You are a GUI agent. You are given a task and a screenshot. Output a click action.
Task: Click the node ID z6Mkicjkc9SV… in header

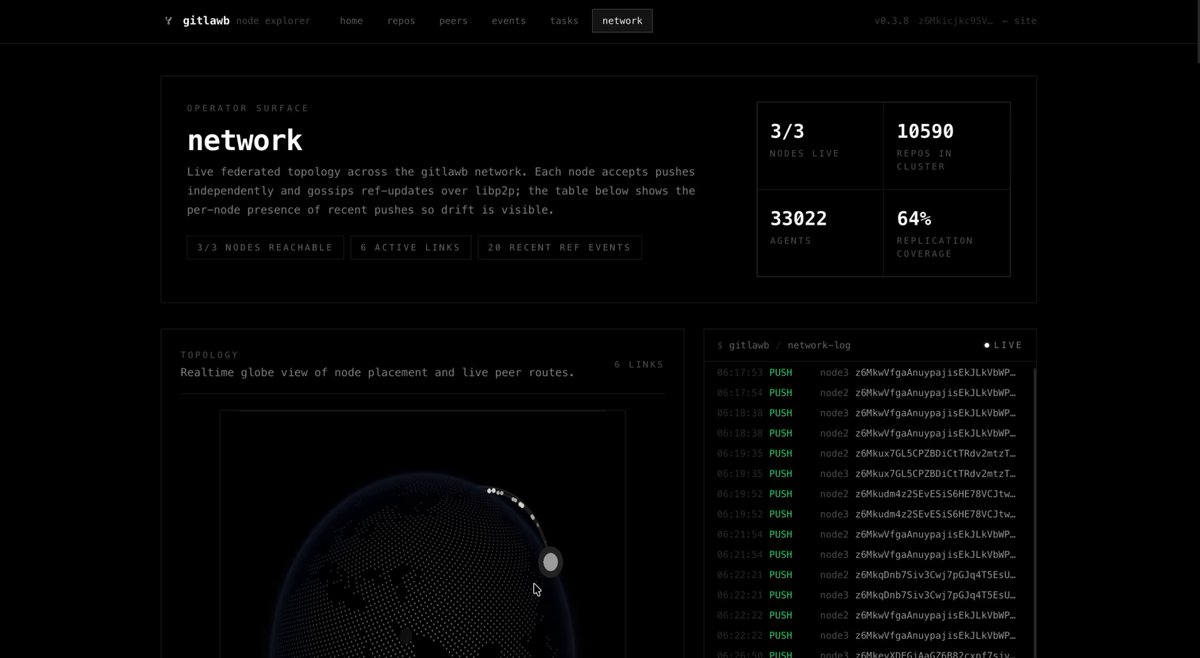(x=957, y=21)
